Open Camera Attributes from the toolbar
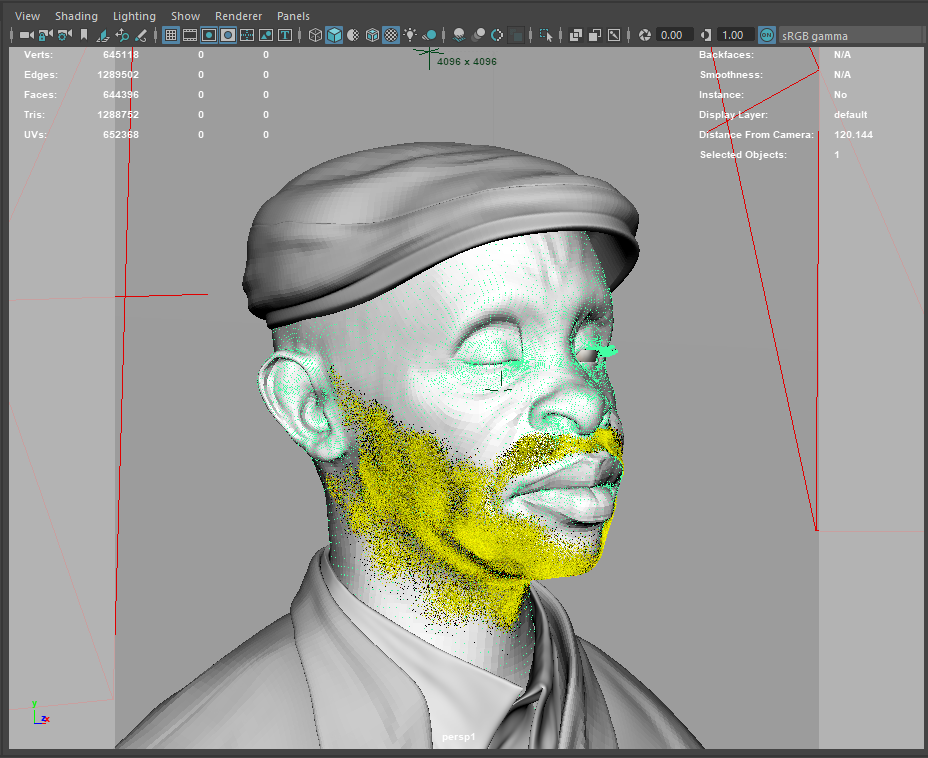The height and width of the screenshot is (758, 928). [65, 36]
